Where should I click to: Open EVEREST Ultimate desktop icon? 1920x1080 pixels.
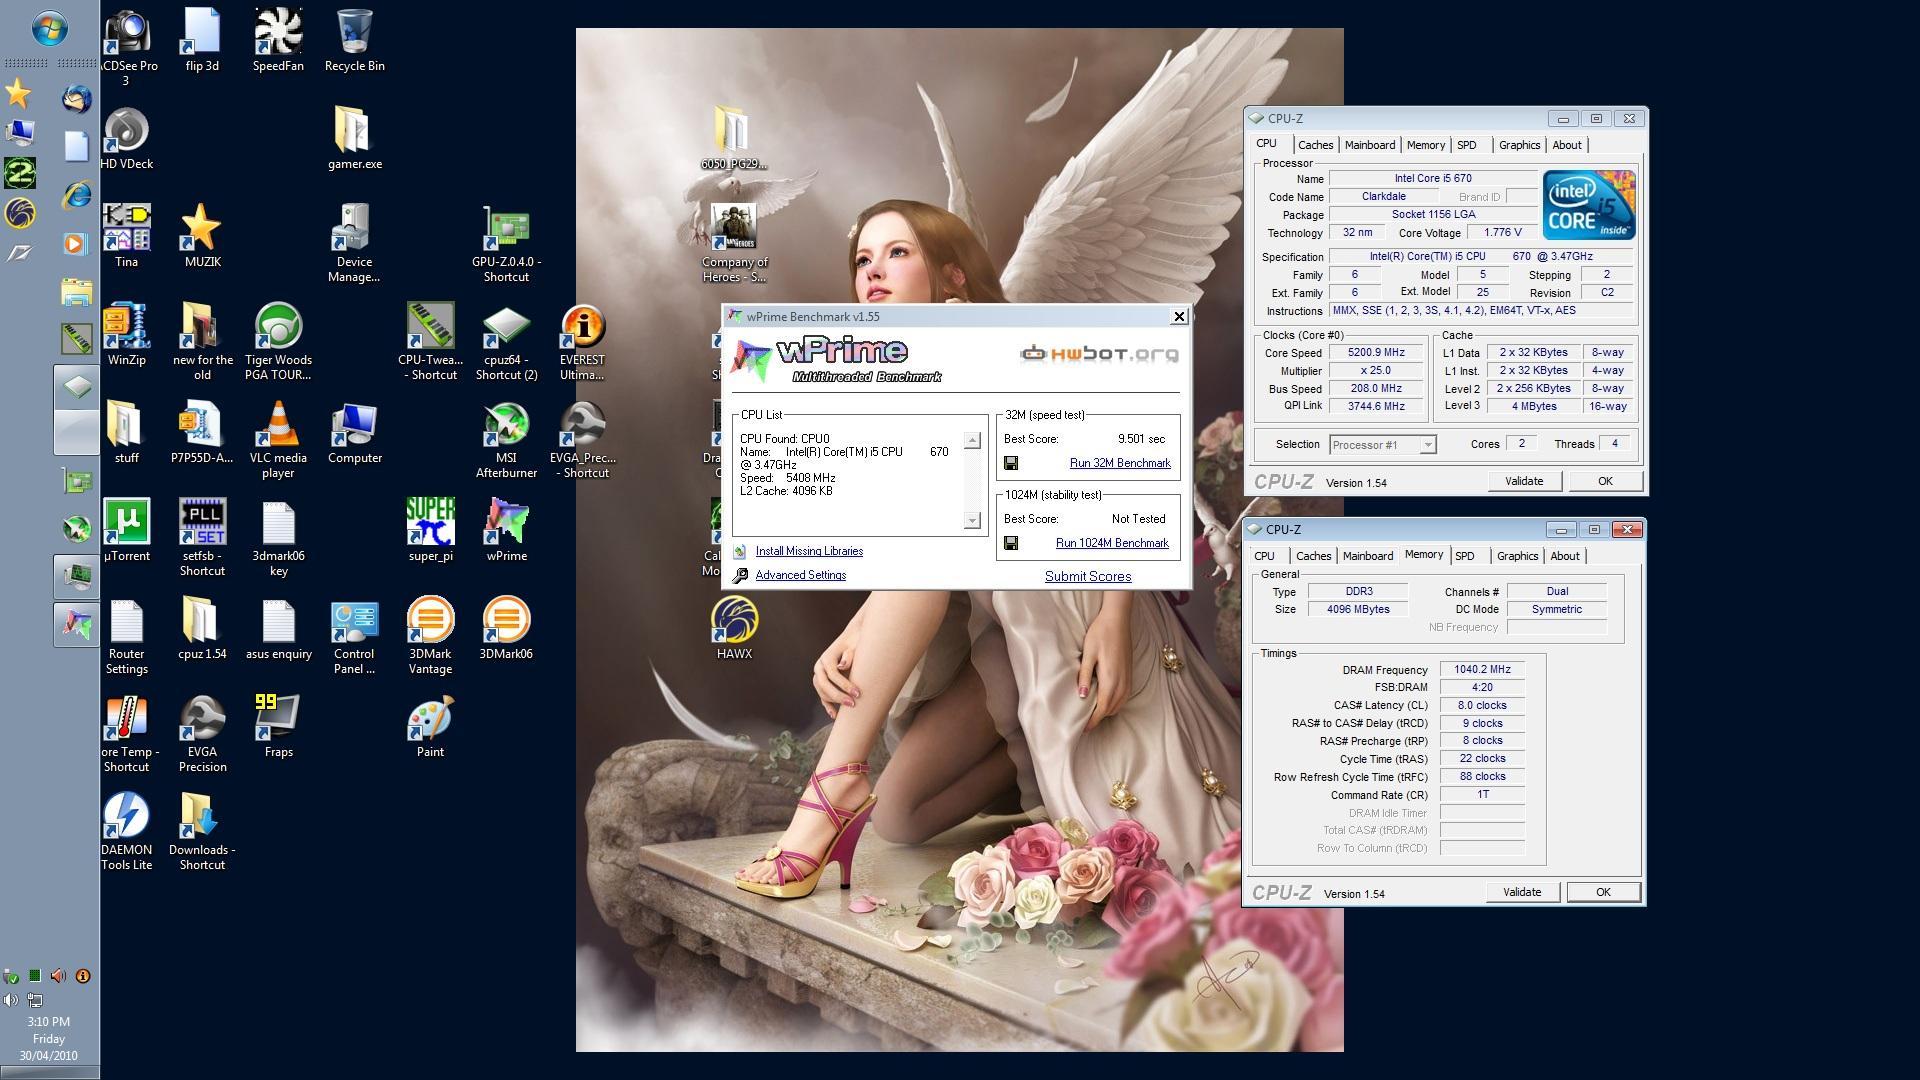(x=582, y=328)
